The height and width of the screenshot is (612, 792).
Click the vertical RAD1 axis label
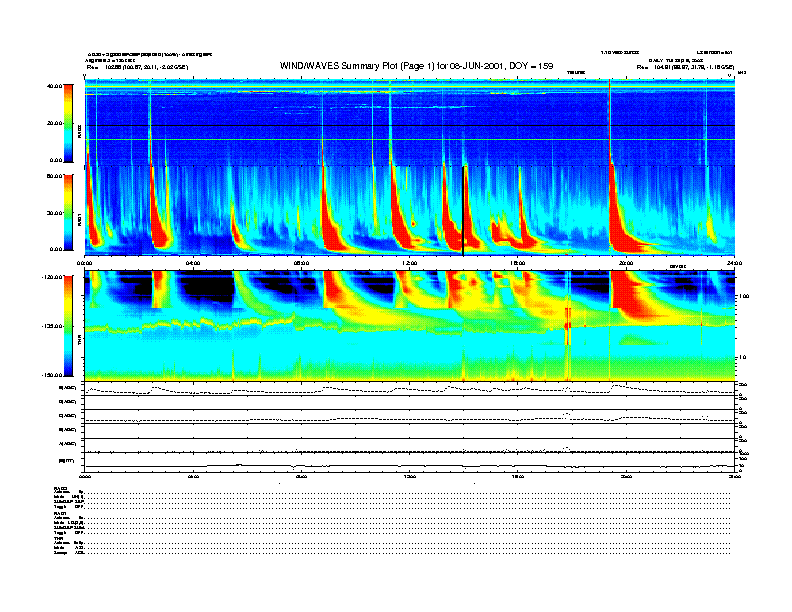[x=79, y=221]
